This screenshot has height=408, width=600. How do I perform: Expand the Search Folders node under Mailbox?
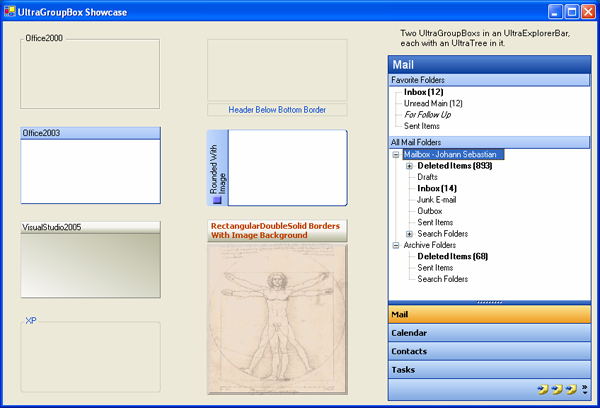pos(409,233)
